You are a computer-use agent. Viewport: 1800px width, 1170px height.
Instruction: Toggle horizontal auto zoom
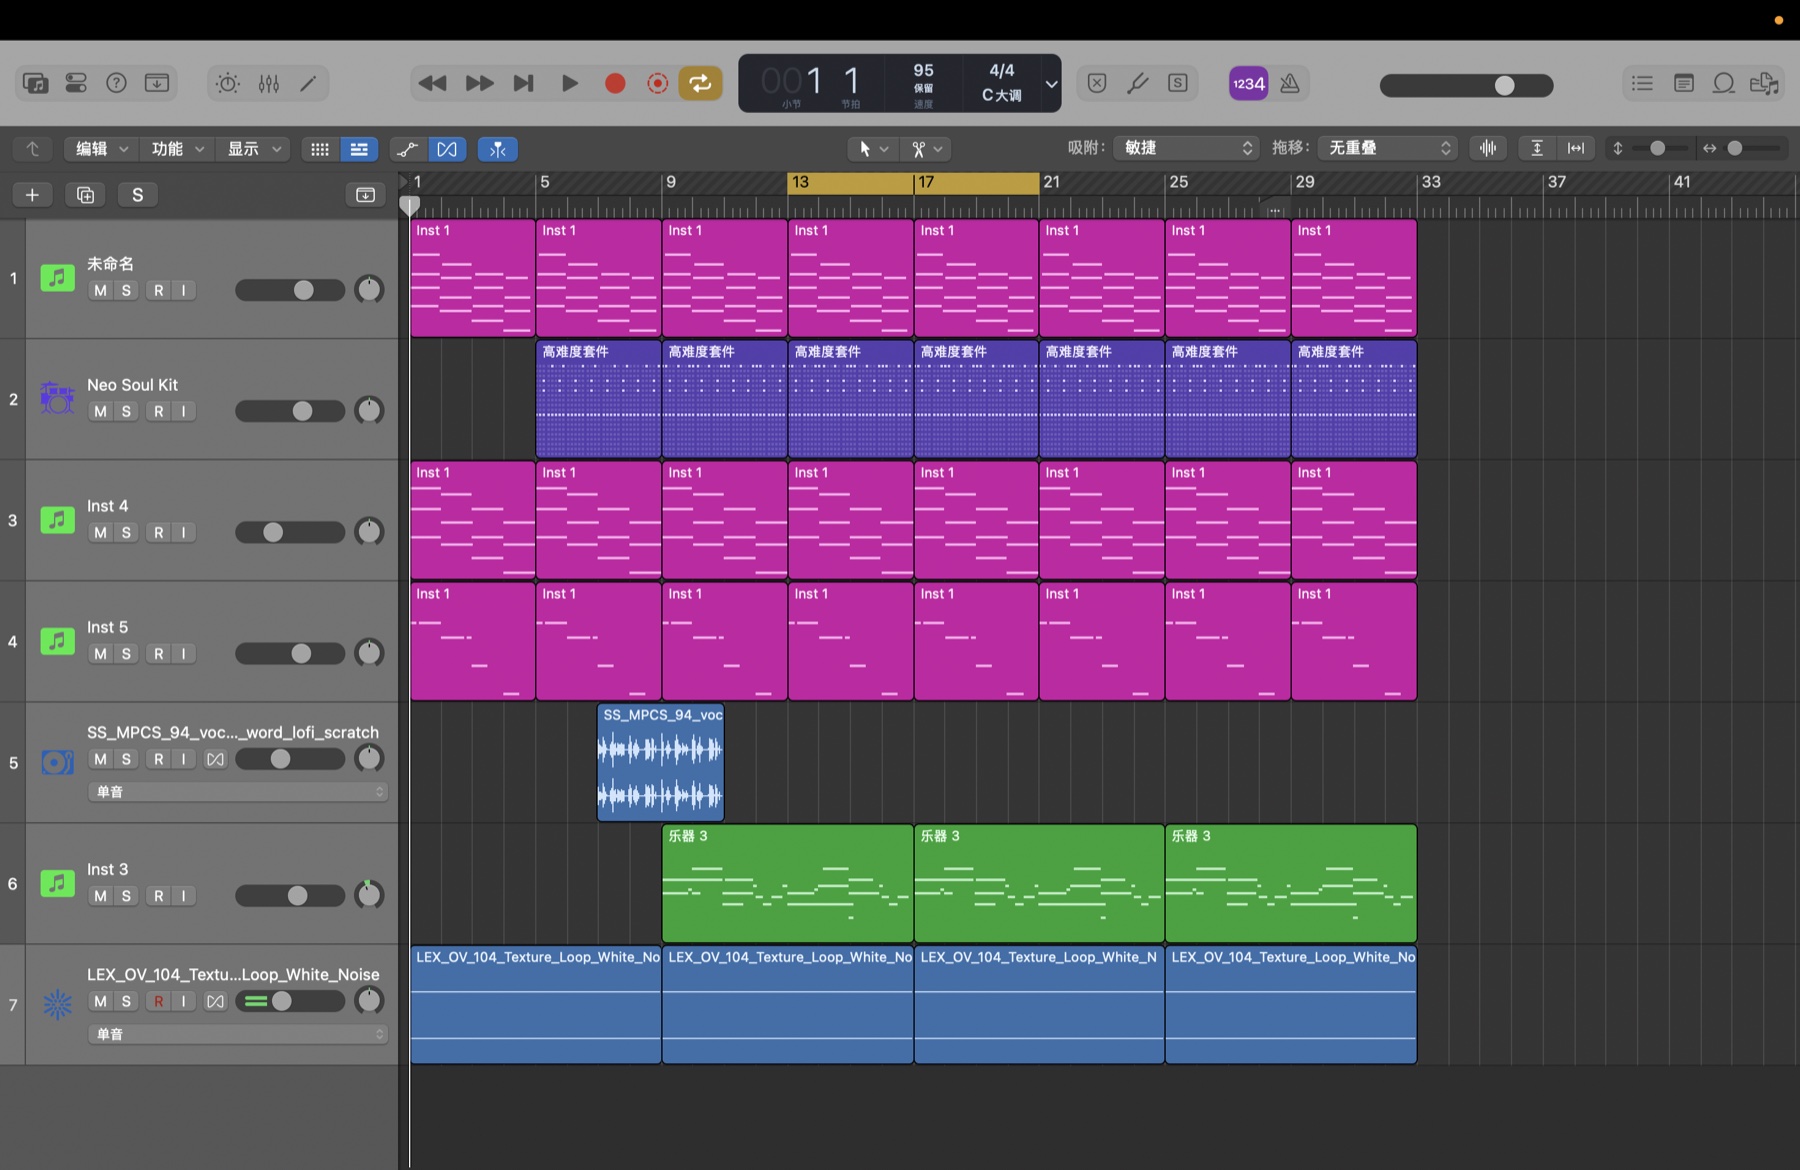[1576, 148]
